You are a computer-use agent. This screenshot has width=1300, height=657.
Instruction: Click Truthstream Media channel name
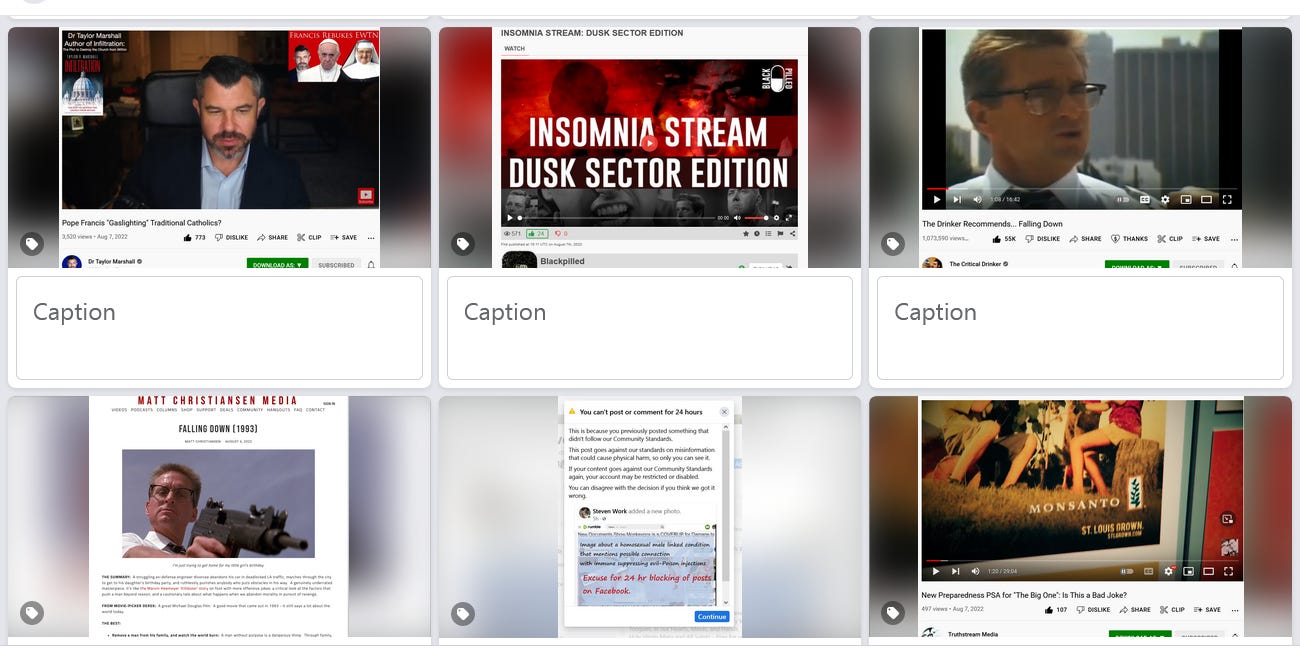click(973, 634)
